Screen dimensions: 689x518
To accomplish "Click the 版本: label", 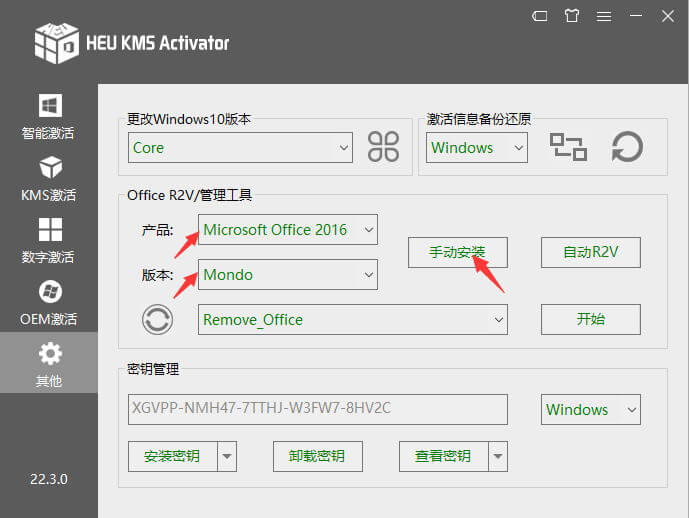I will 157,275.
